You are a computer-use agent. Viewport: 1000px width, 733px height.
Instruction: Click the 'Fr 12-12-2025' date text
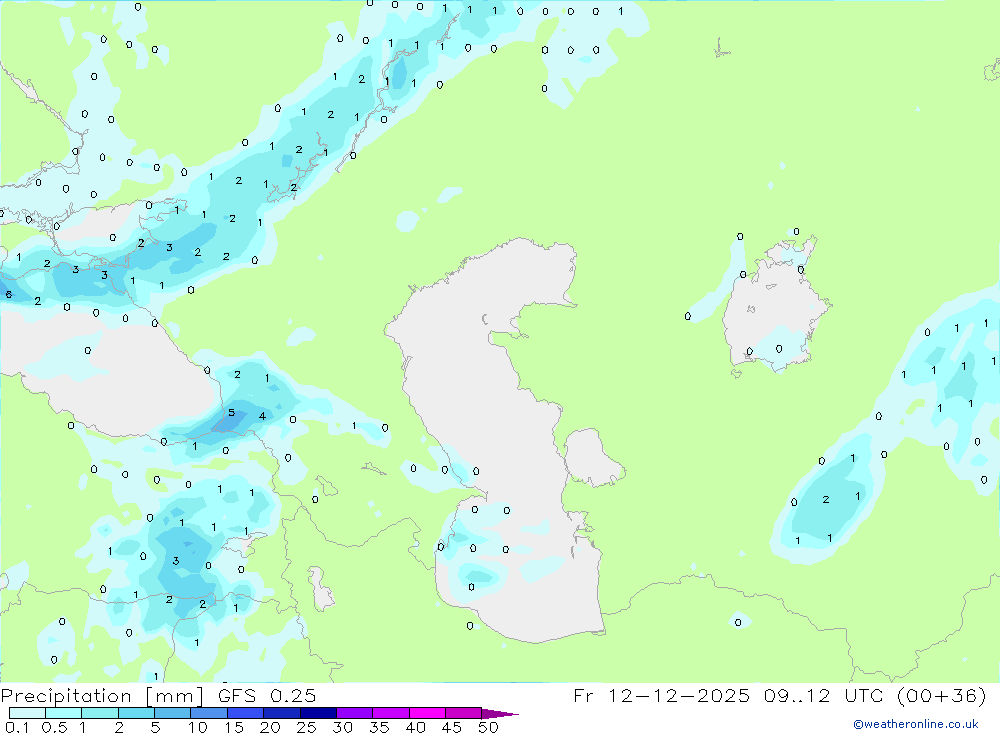(661, 695)
